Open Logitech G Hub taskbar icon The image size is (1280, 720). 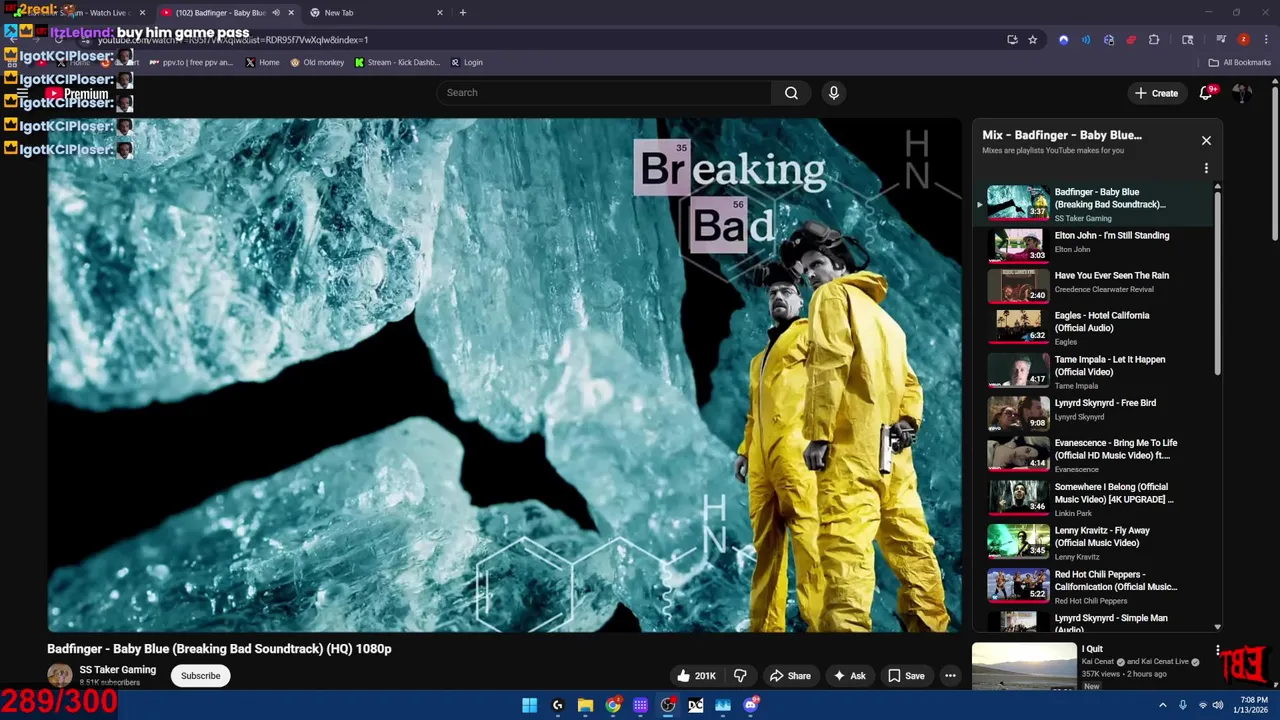[557, 705]
